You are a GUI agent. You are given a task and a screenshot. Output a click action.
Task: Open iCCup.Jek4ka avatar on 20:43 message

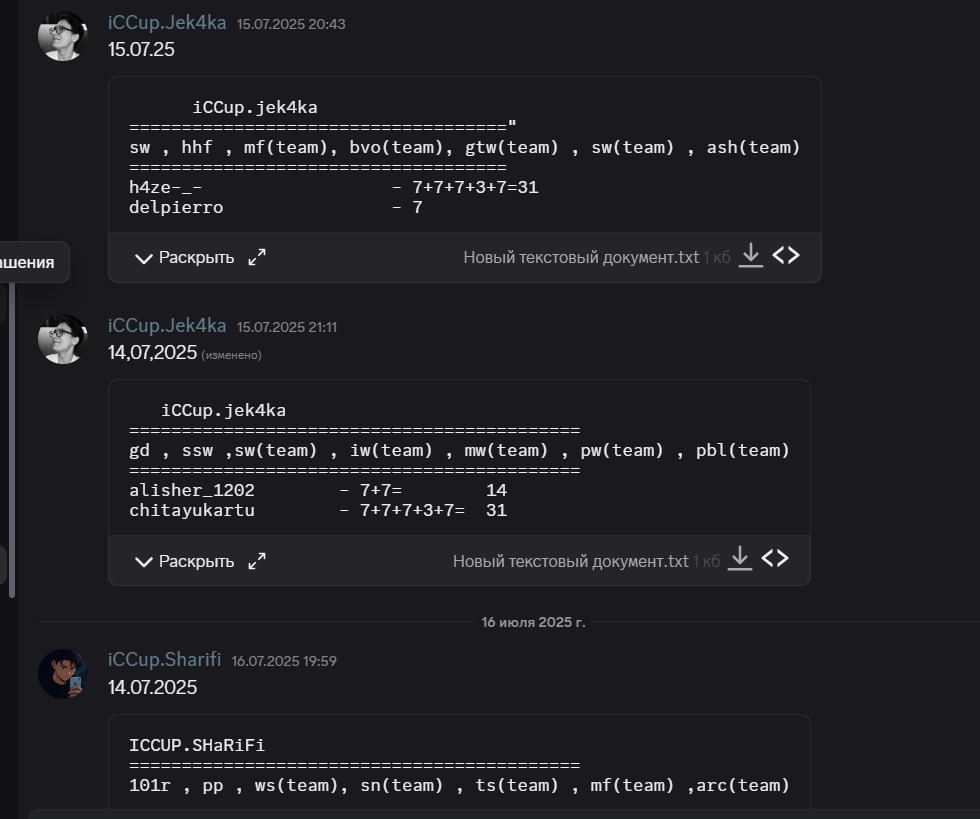point(62,36)
